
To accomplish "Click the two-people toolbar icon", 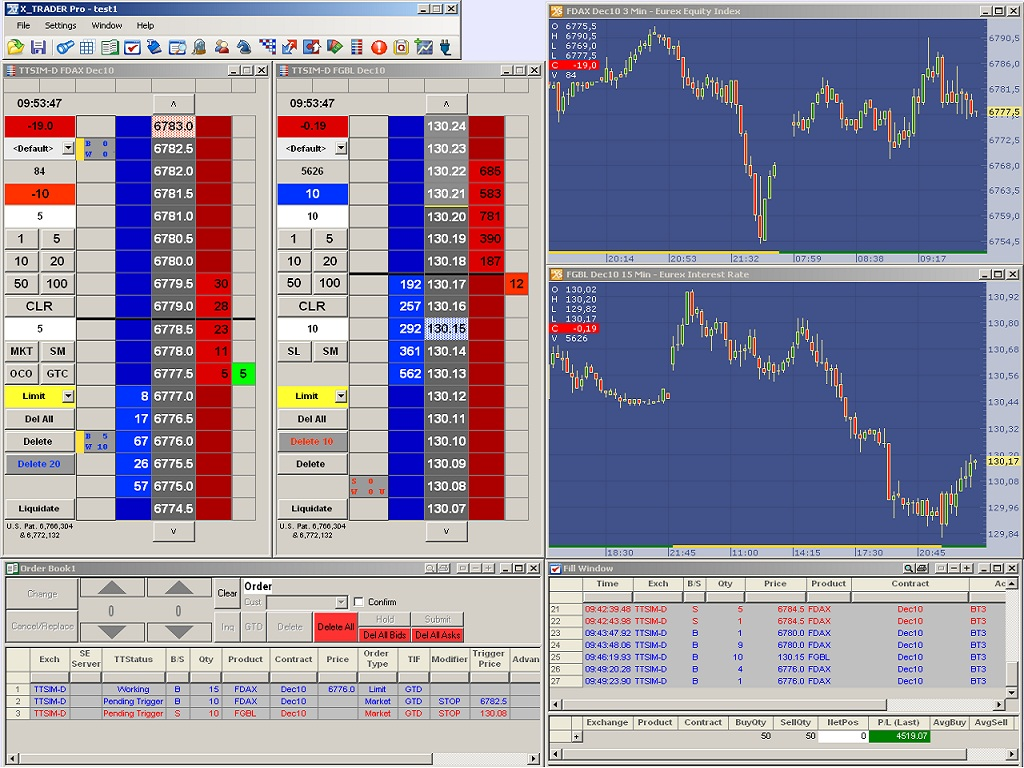I will pyautogui.click(x=222, y=47).
